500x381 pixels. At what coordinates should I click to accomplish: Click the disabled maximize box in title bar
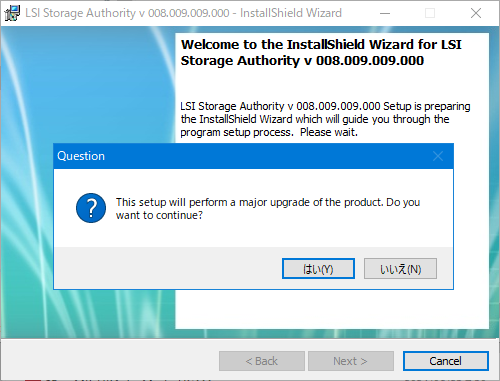[x=430, y=13]
